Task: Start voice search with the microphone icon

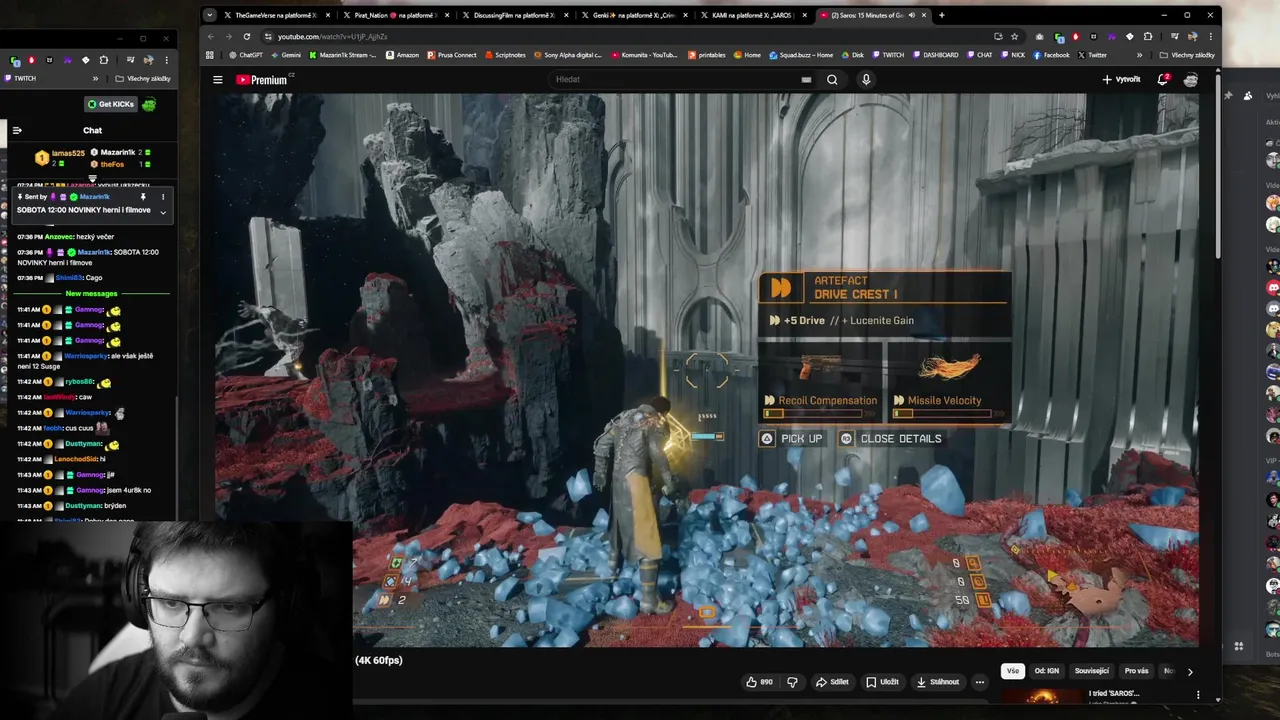Action: click(866, 80)
